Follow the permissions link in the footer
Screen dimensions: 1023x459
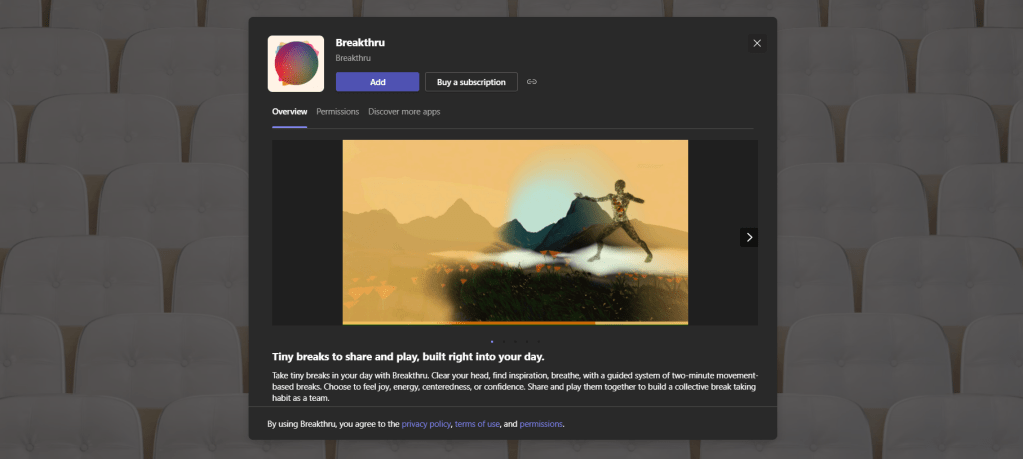coord(542,424)
